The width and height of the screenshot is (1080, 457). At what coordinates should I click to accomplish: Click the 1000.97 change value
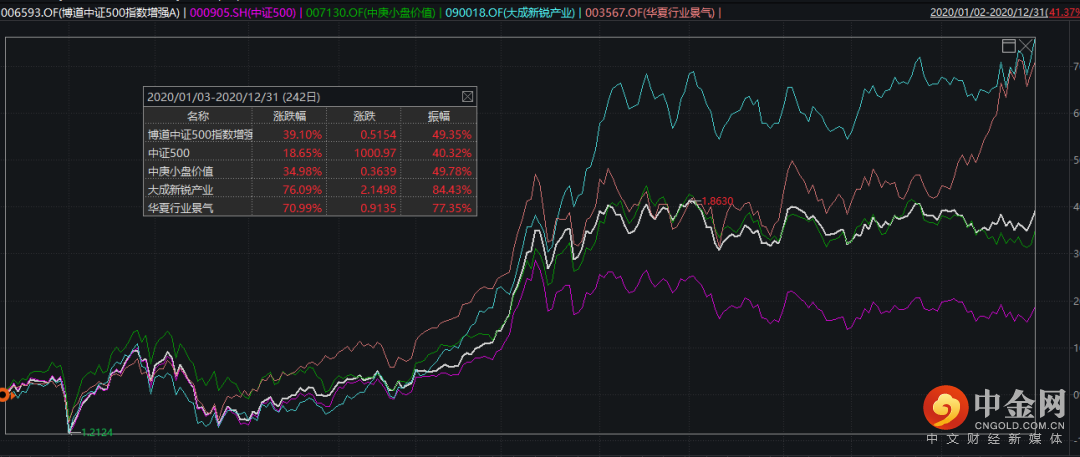click(x=375, y=153)
